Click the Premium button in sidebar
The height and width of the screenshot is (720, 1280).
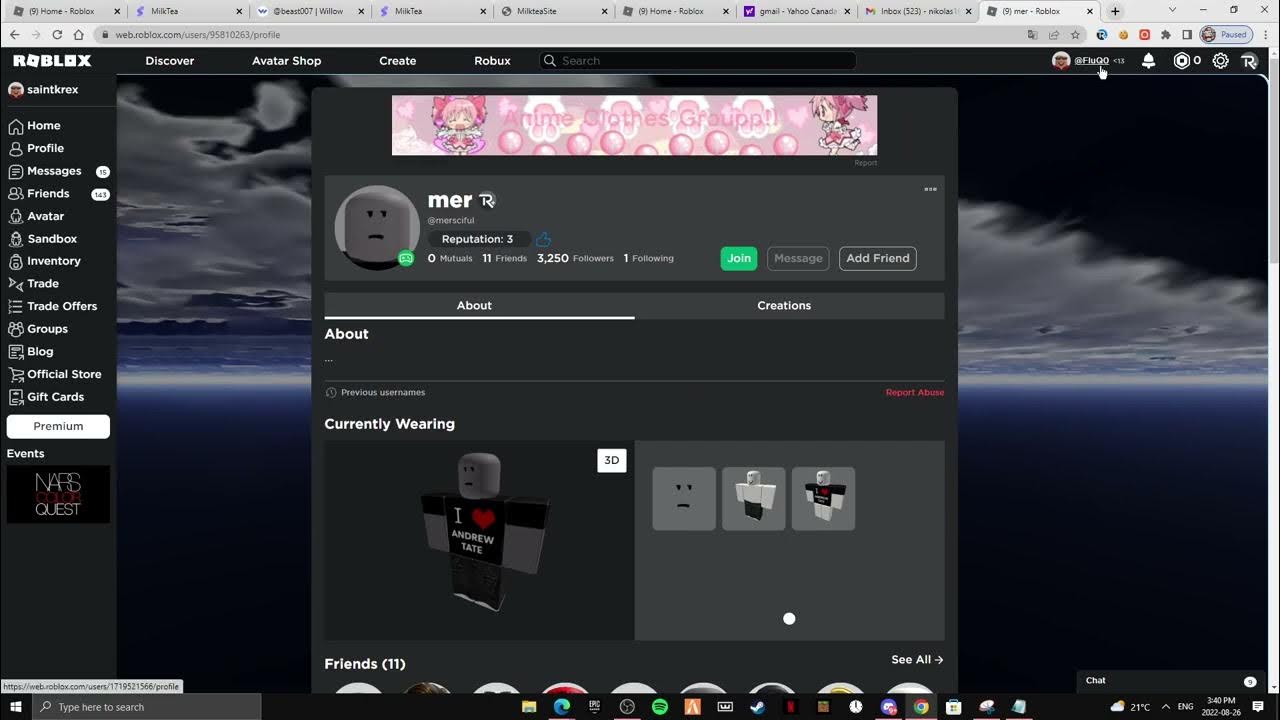(x=58, y=426)
